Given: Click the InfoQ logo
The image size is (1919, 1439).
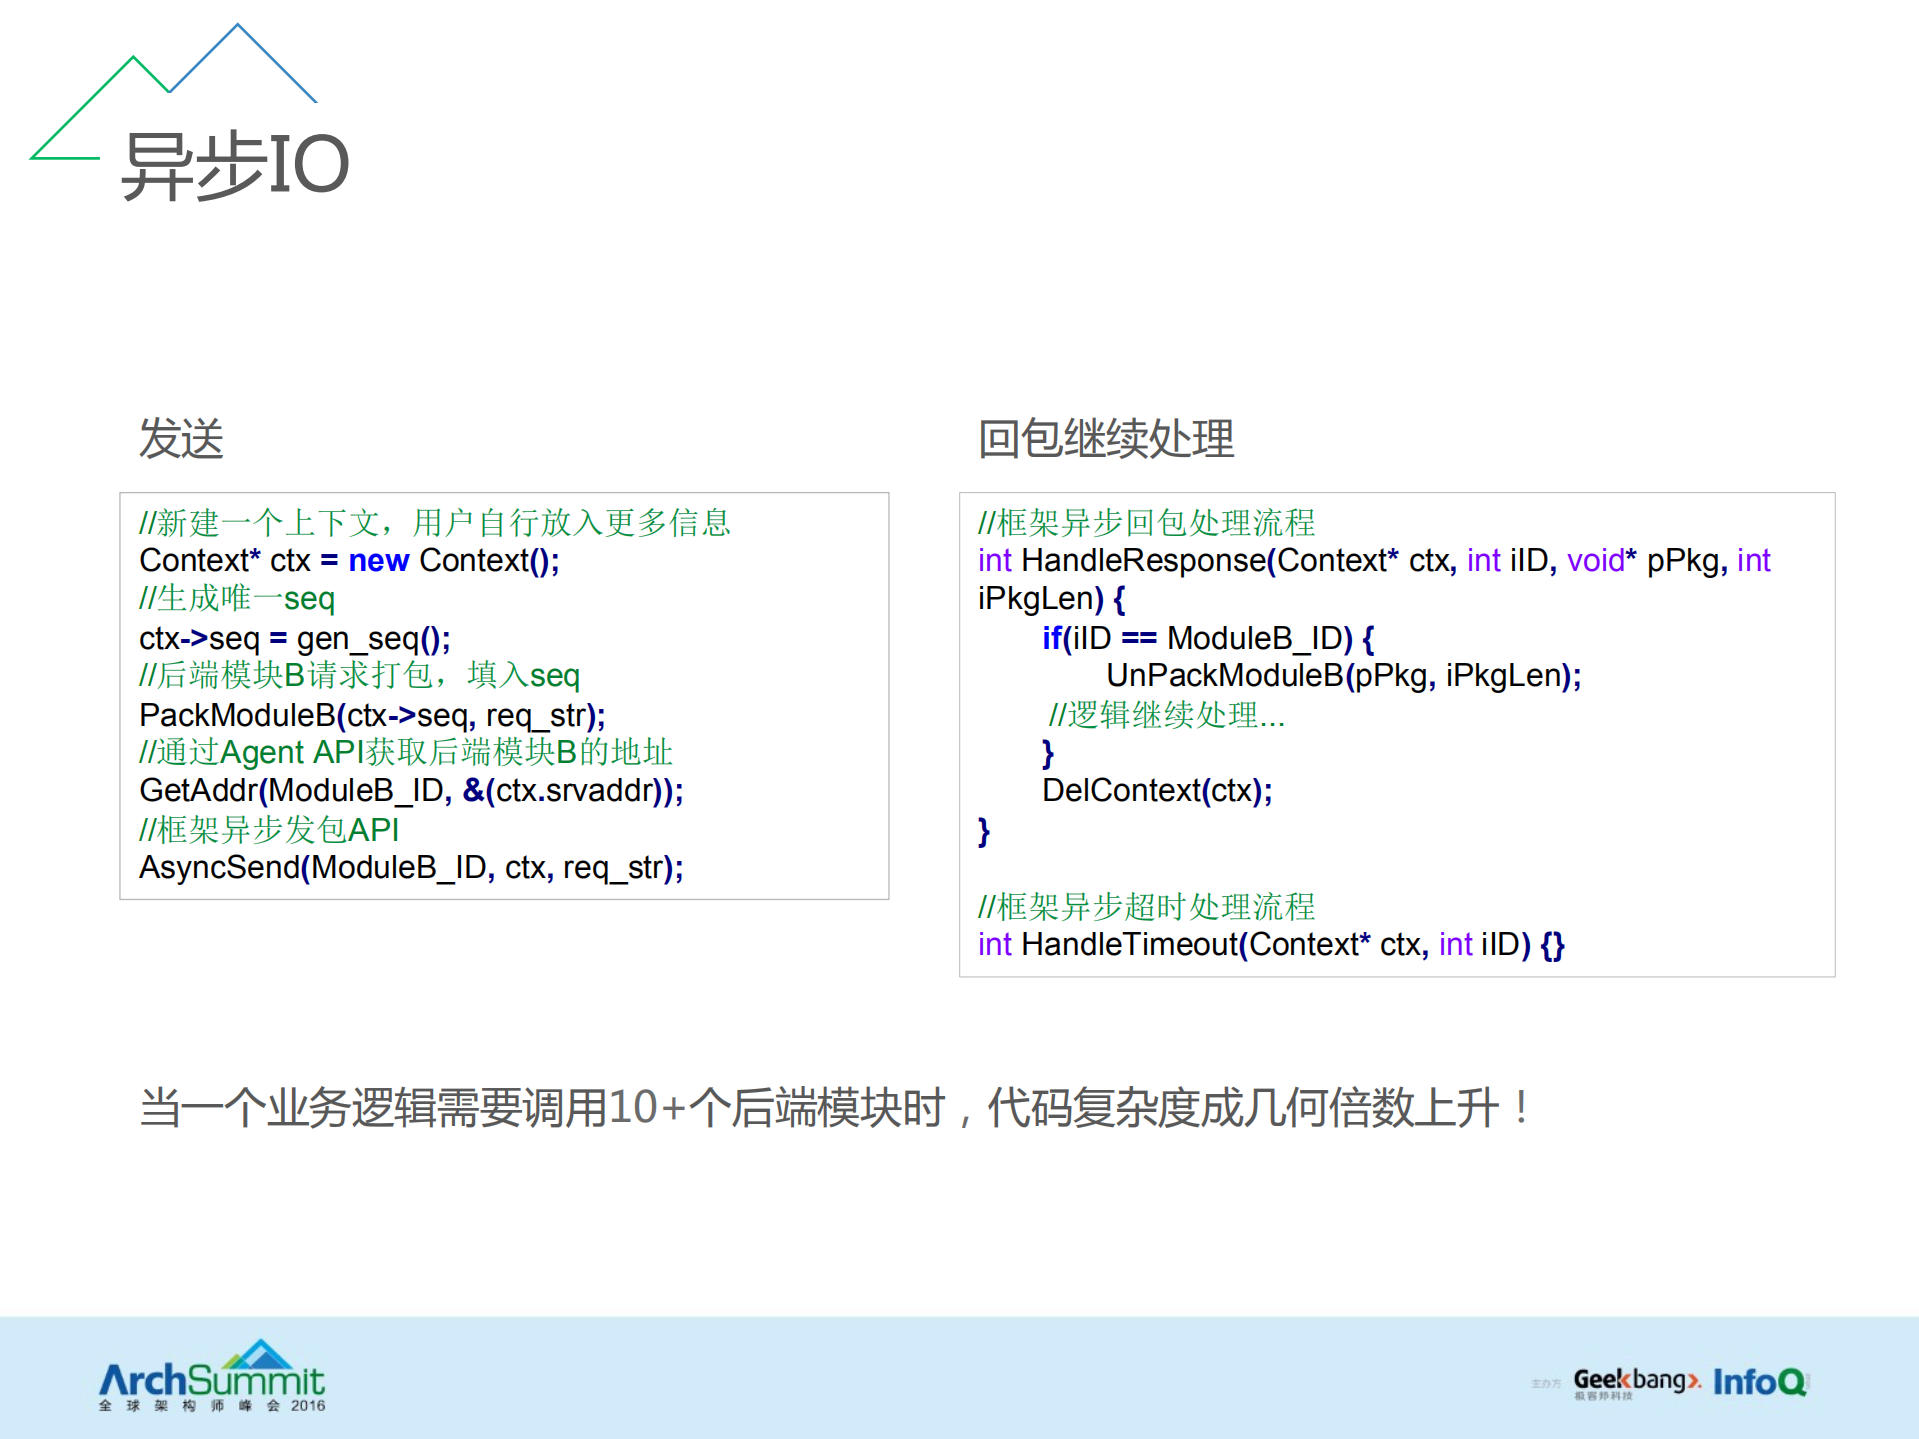Looking at the screenshot, I should coord(1759,1381).
